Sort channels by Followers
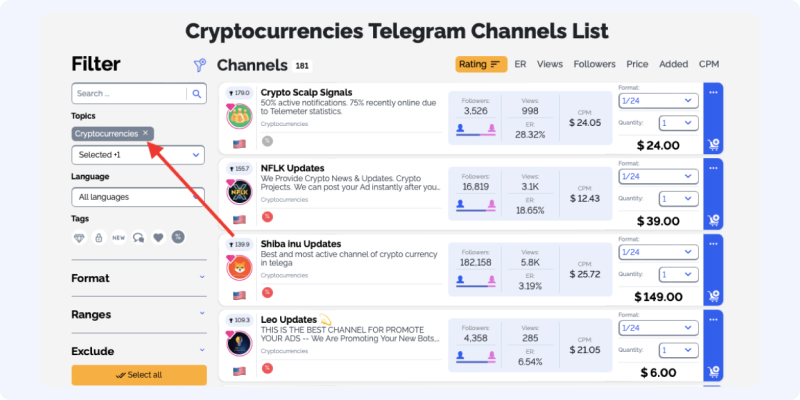The image size is (800, 400). pyautogui.click(x=594, y=64)
